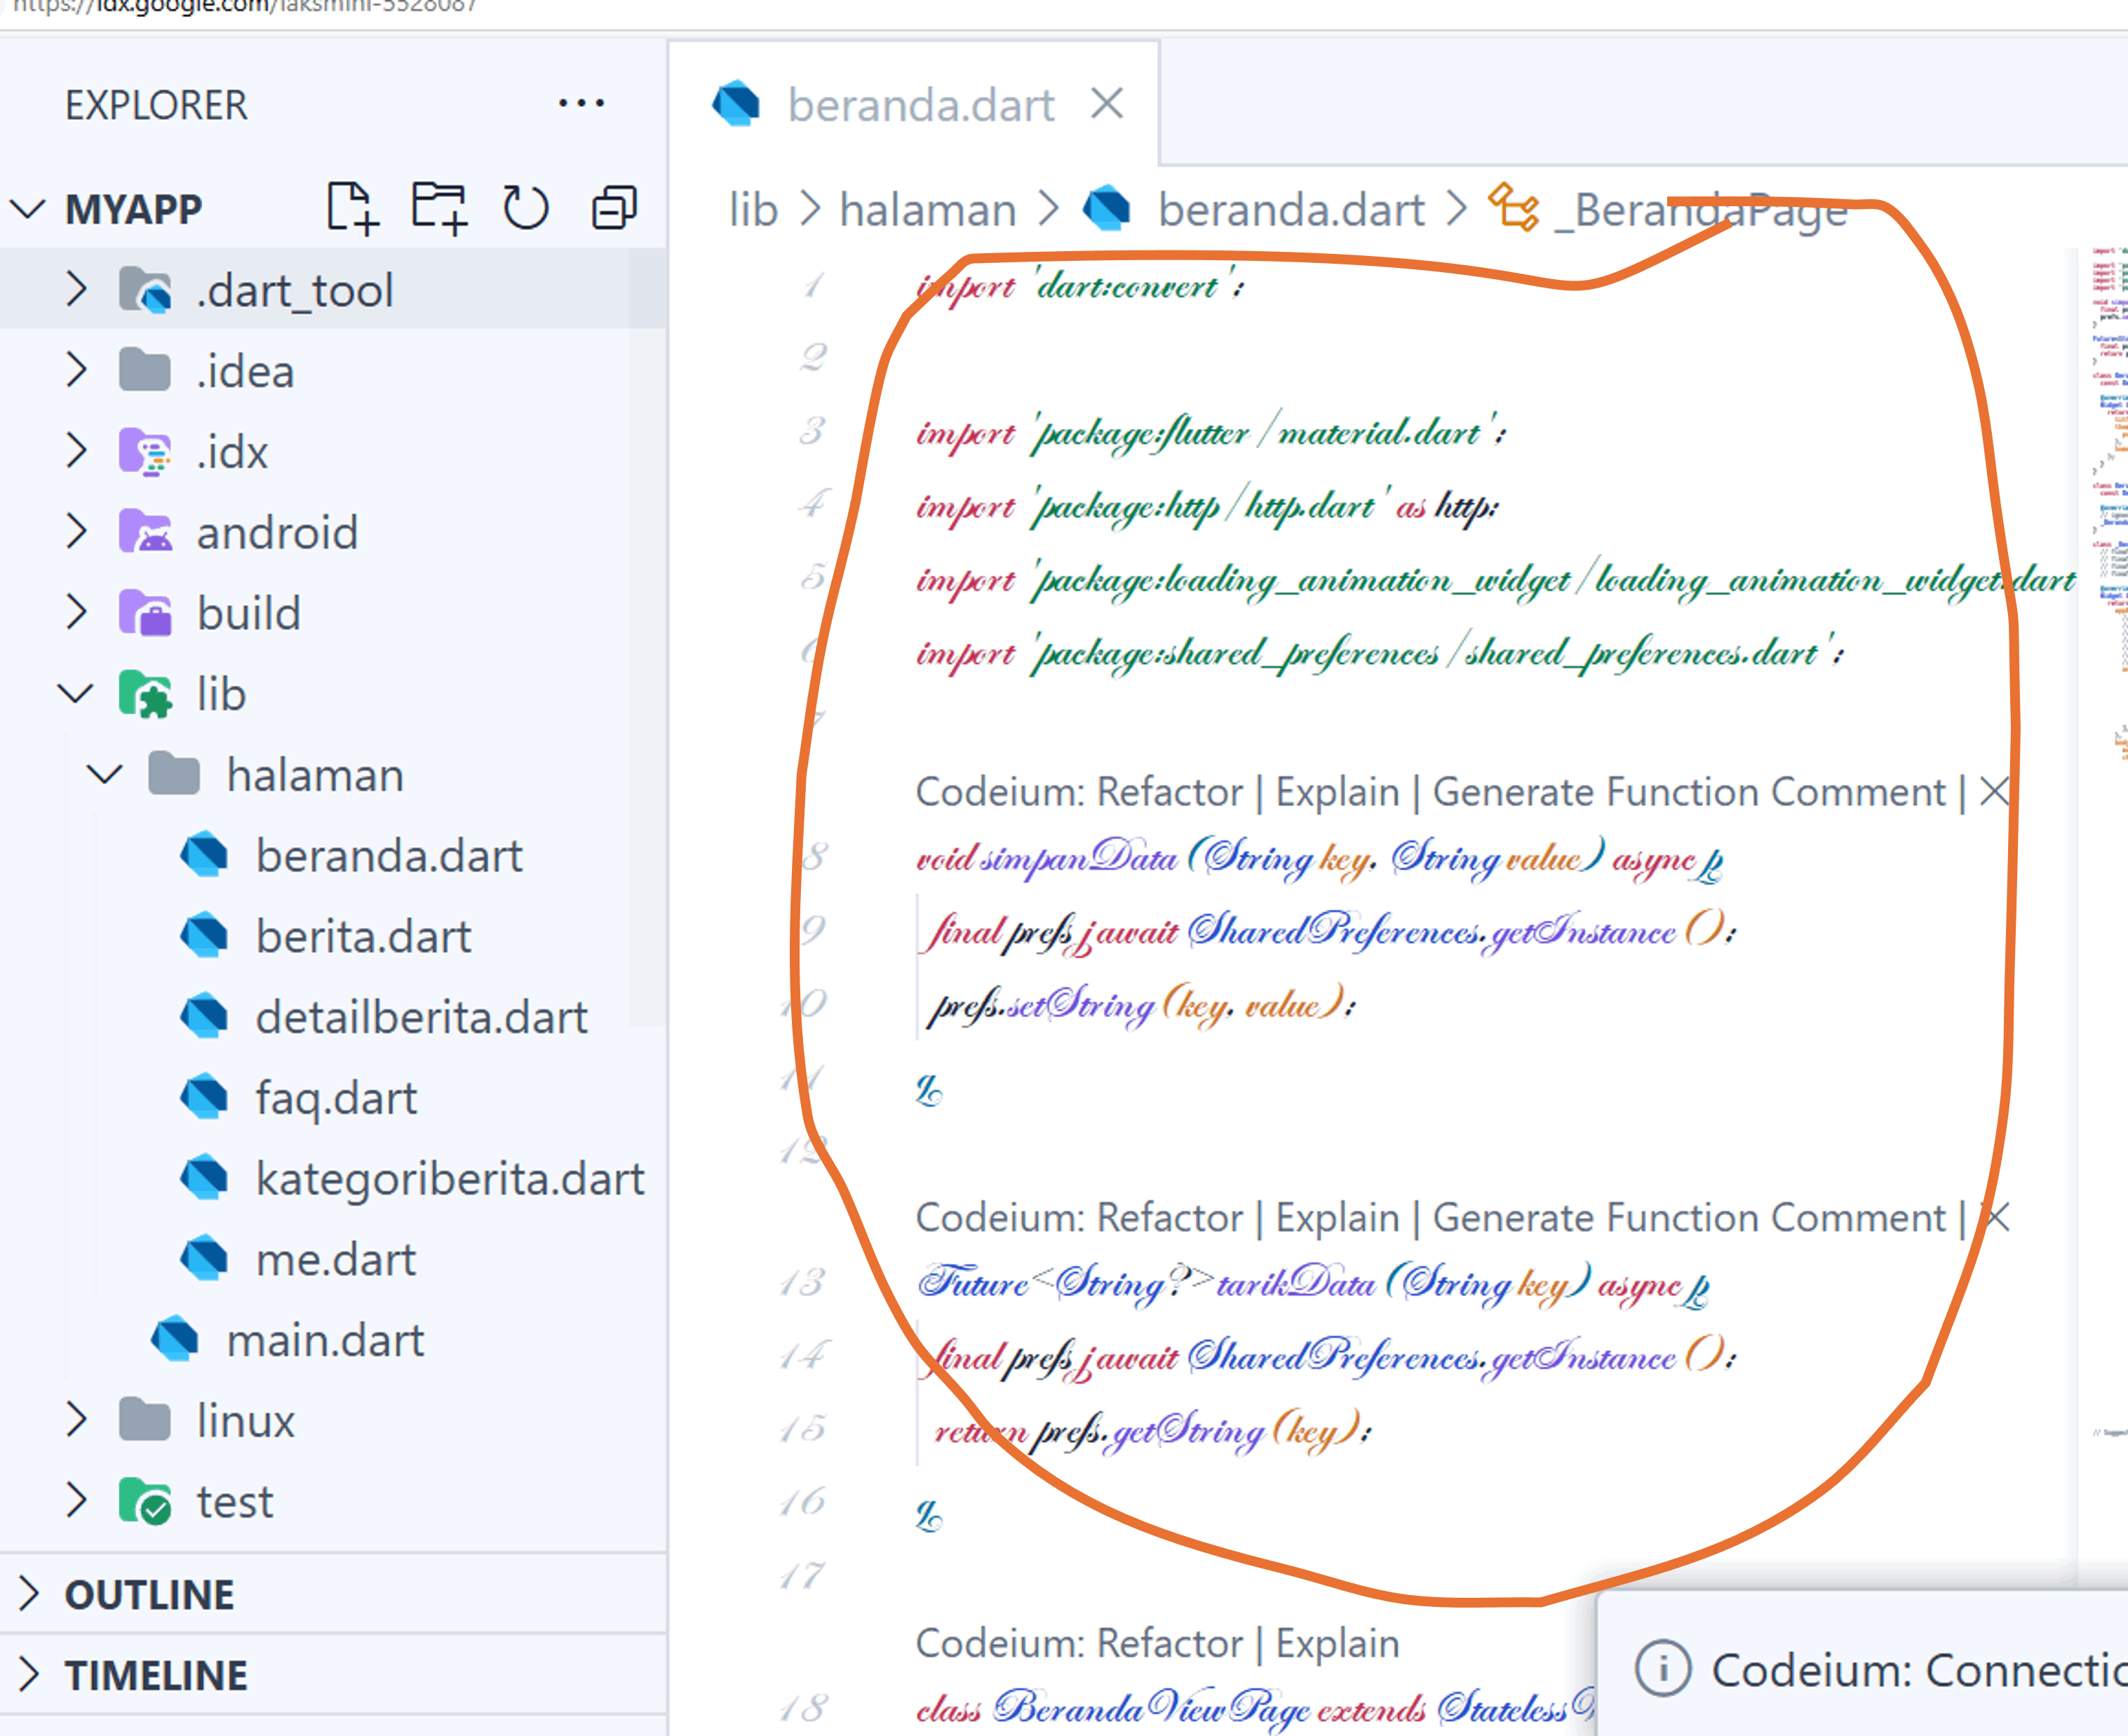2128x1736 pixels.
Task: Click the Codeium notification info icon
Action: [x=1662, y=1668]
